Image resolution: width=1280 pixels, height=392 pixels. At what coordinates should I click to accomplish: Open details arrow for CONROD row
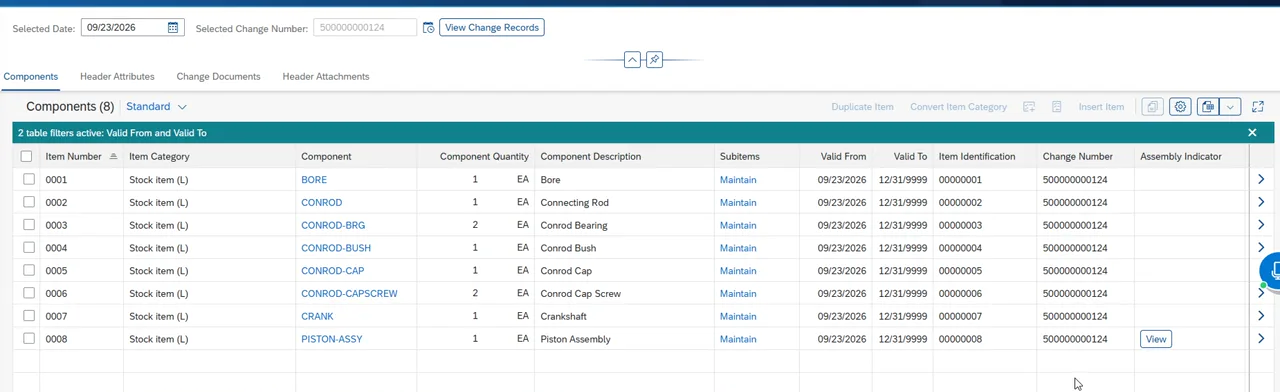(1261, 203)
